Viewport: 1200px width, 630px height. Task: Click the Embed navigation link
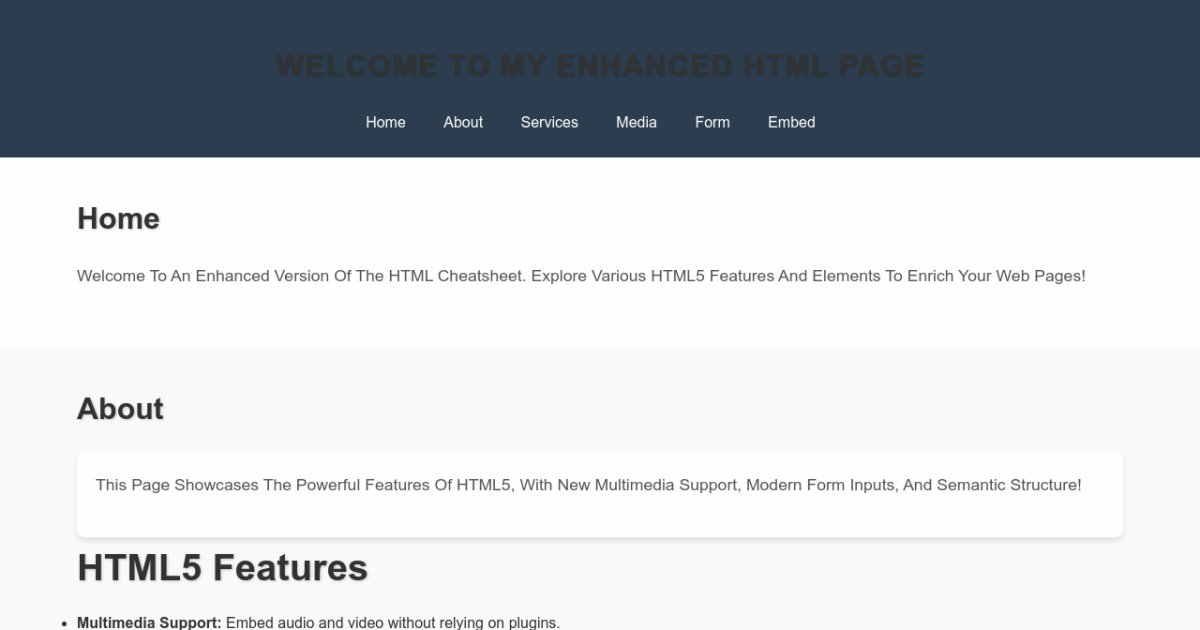pos(791,122)
